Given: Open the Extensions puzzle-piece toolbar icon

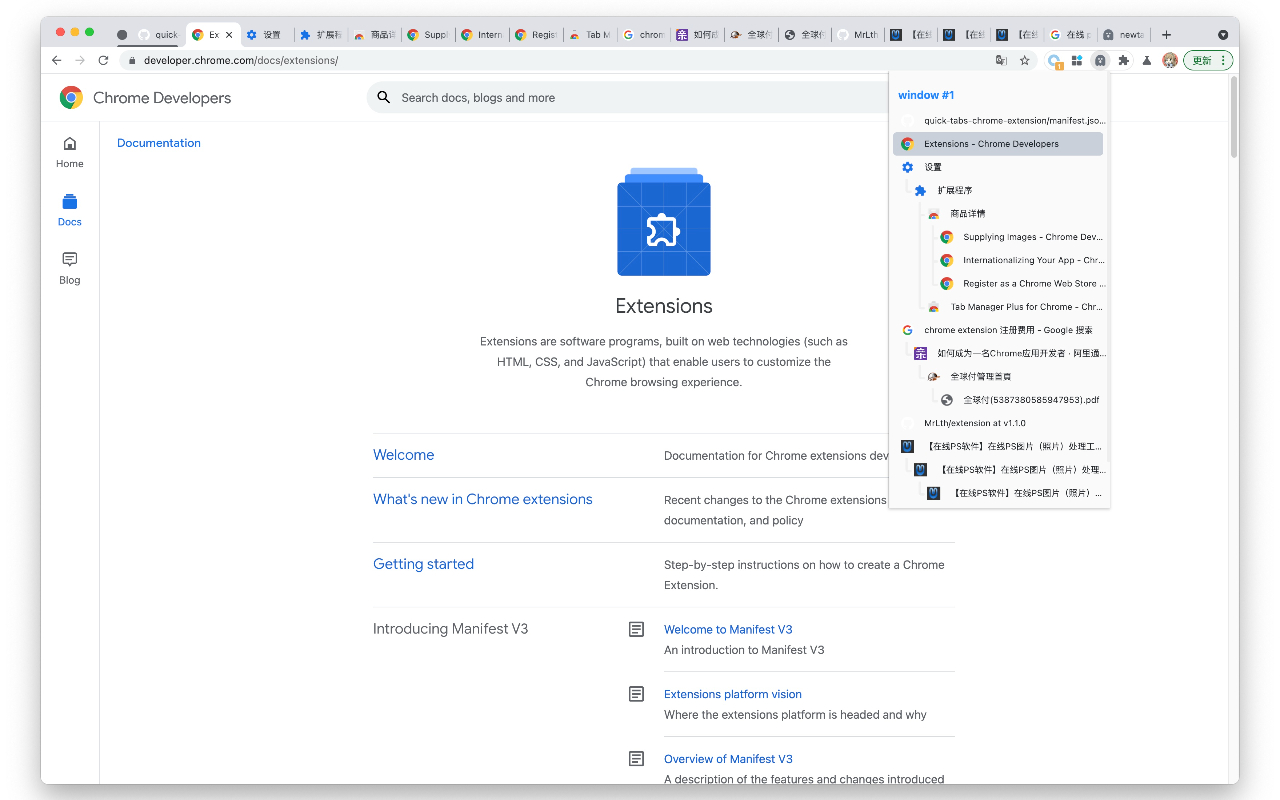Looking at the screenshot, I should click(1123, 60).
